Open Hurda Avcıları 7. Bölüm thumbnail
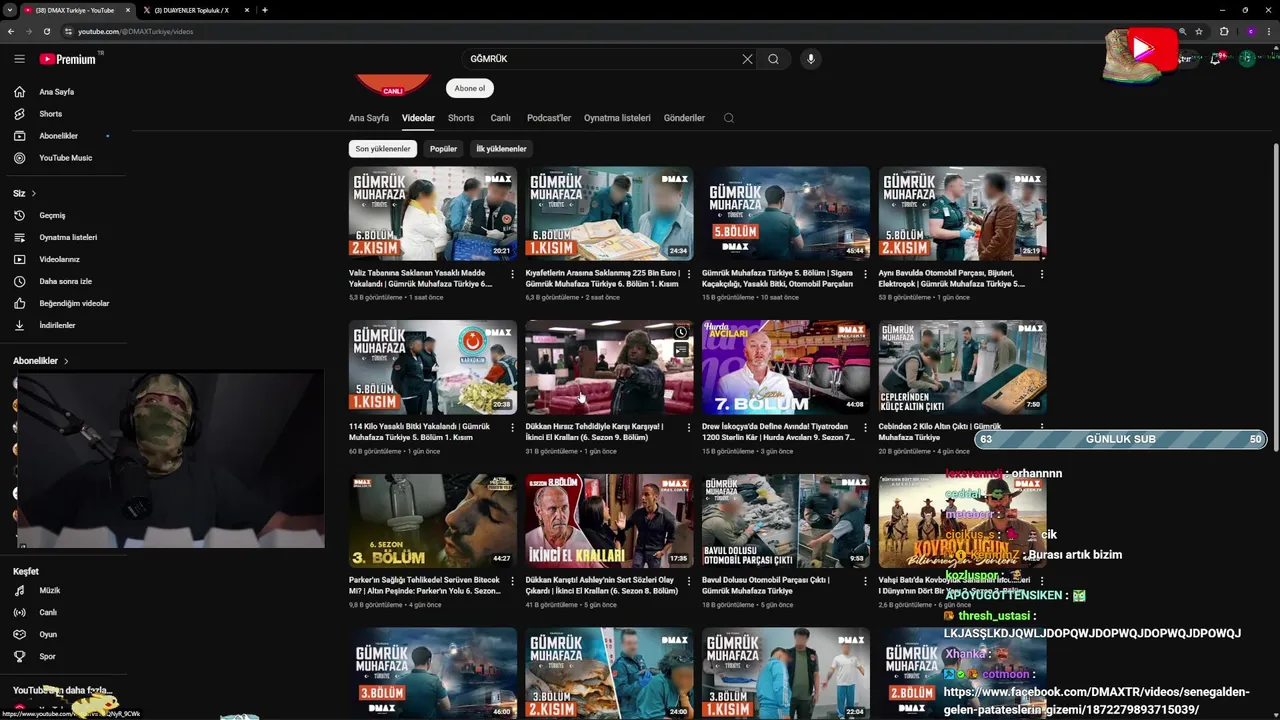The image size is (1280, 720). click(786, 367)
